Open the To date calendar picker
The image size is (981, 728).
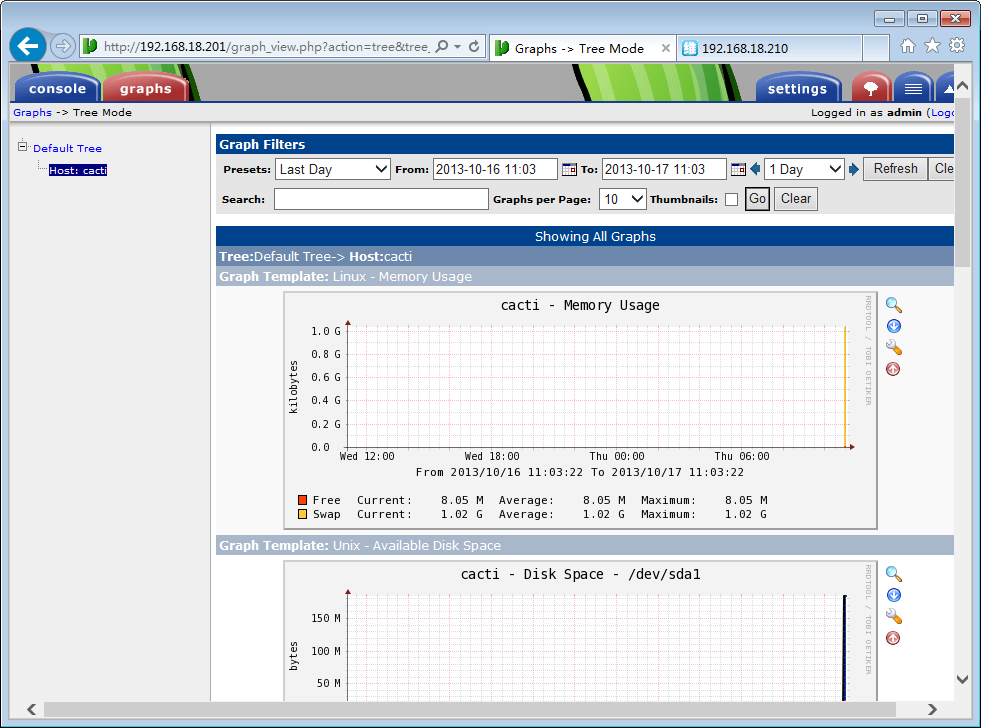[x=738, y=169]
